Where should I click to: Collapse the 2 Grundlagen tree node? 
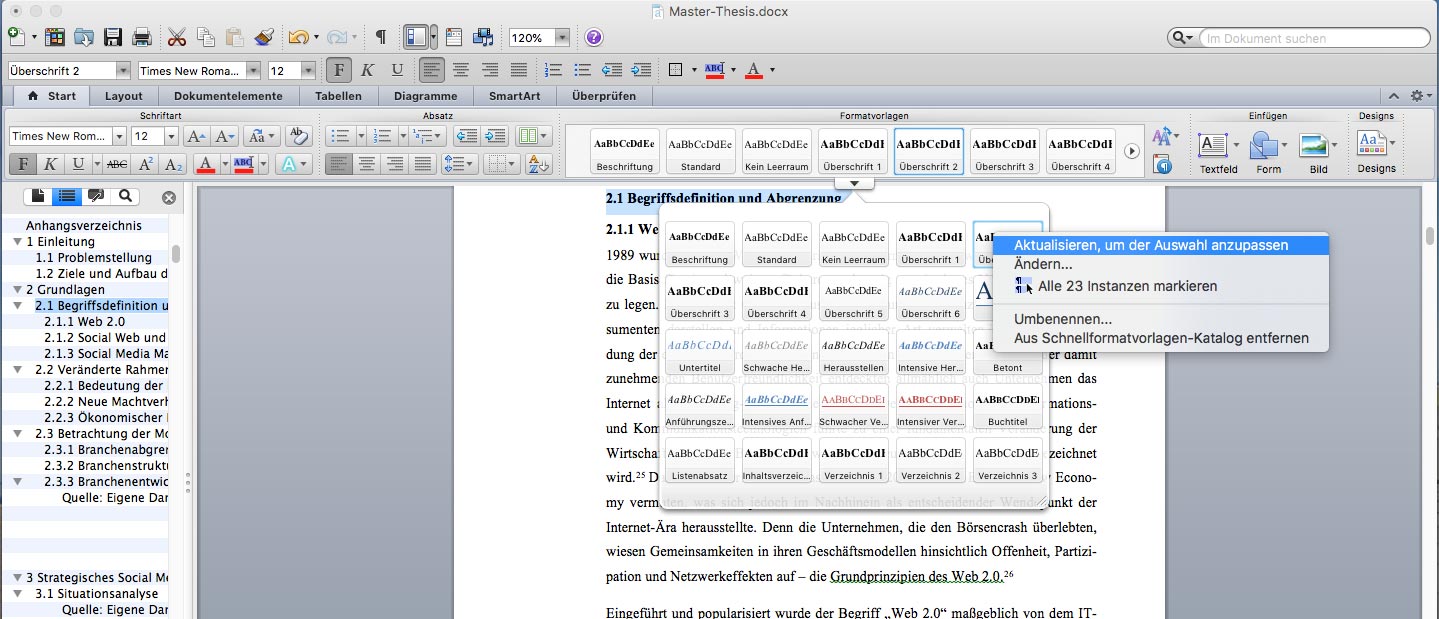pos(17,290)
